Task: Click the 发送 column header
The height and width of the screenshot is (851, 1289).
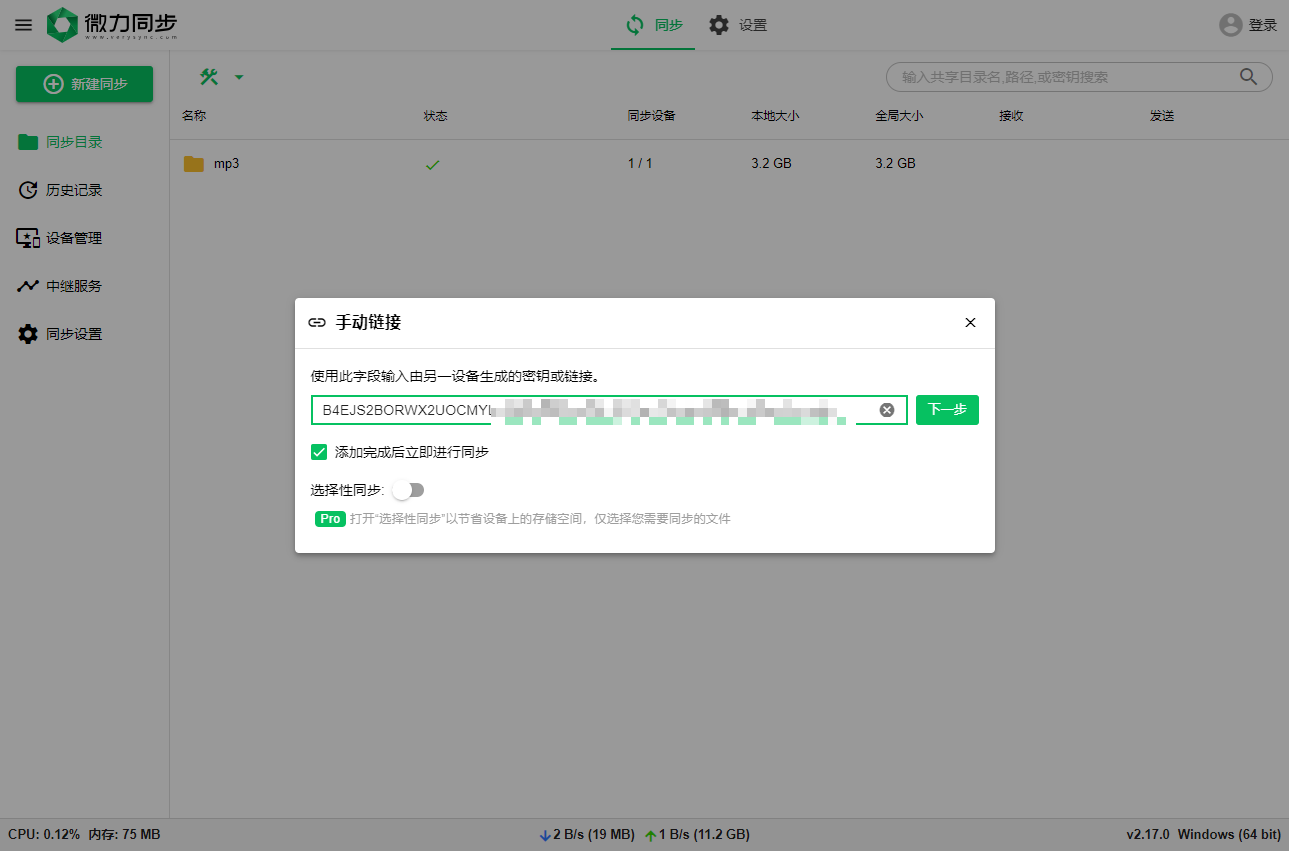Action: pyautogui.click(x=1162, y=116)
